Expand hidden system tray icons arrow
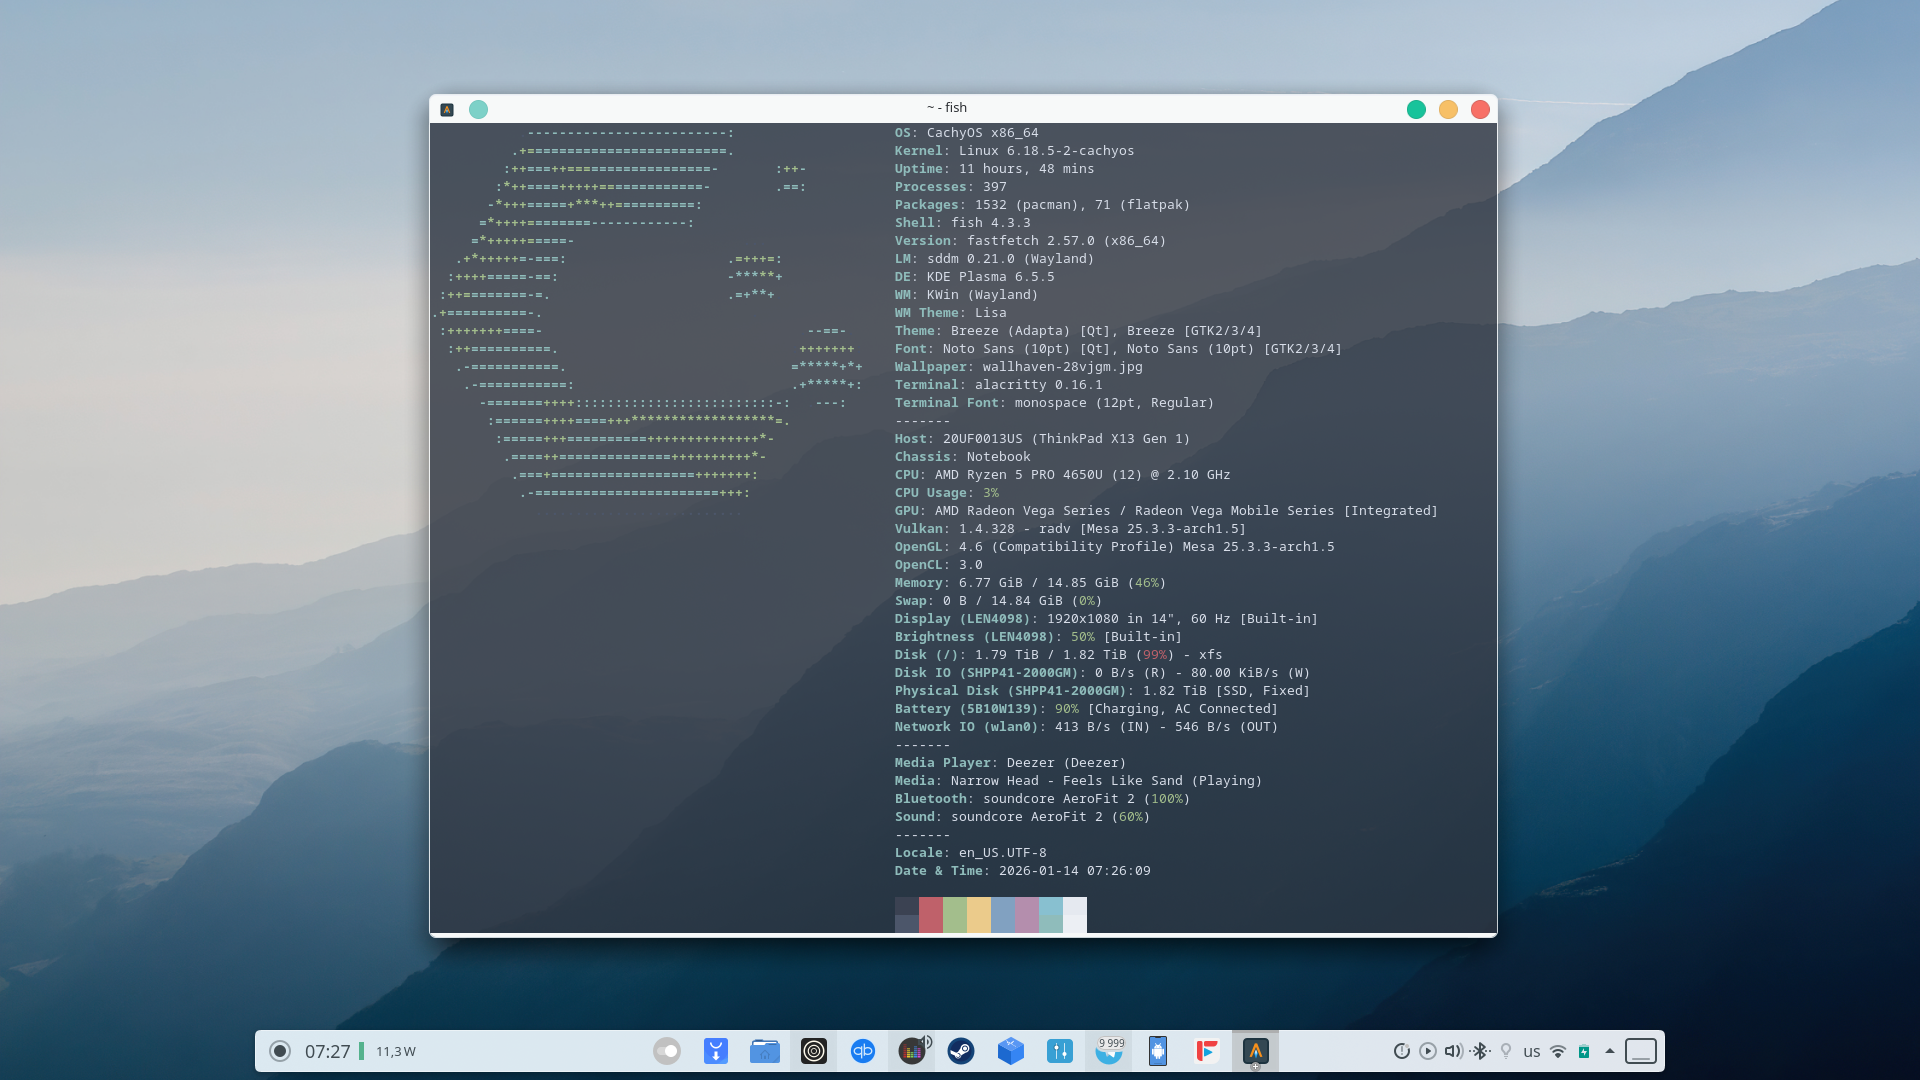Viewport: 1920px width, 1080px height. click(1610, 1051)
